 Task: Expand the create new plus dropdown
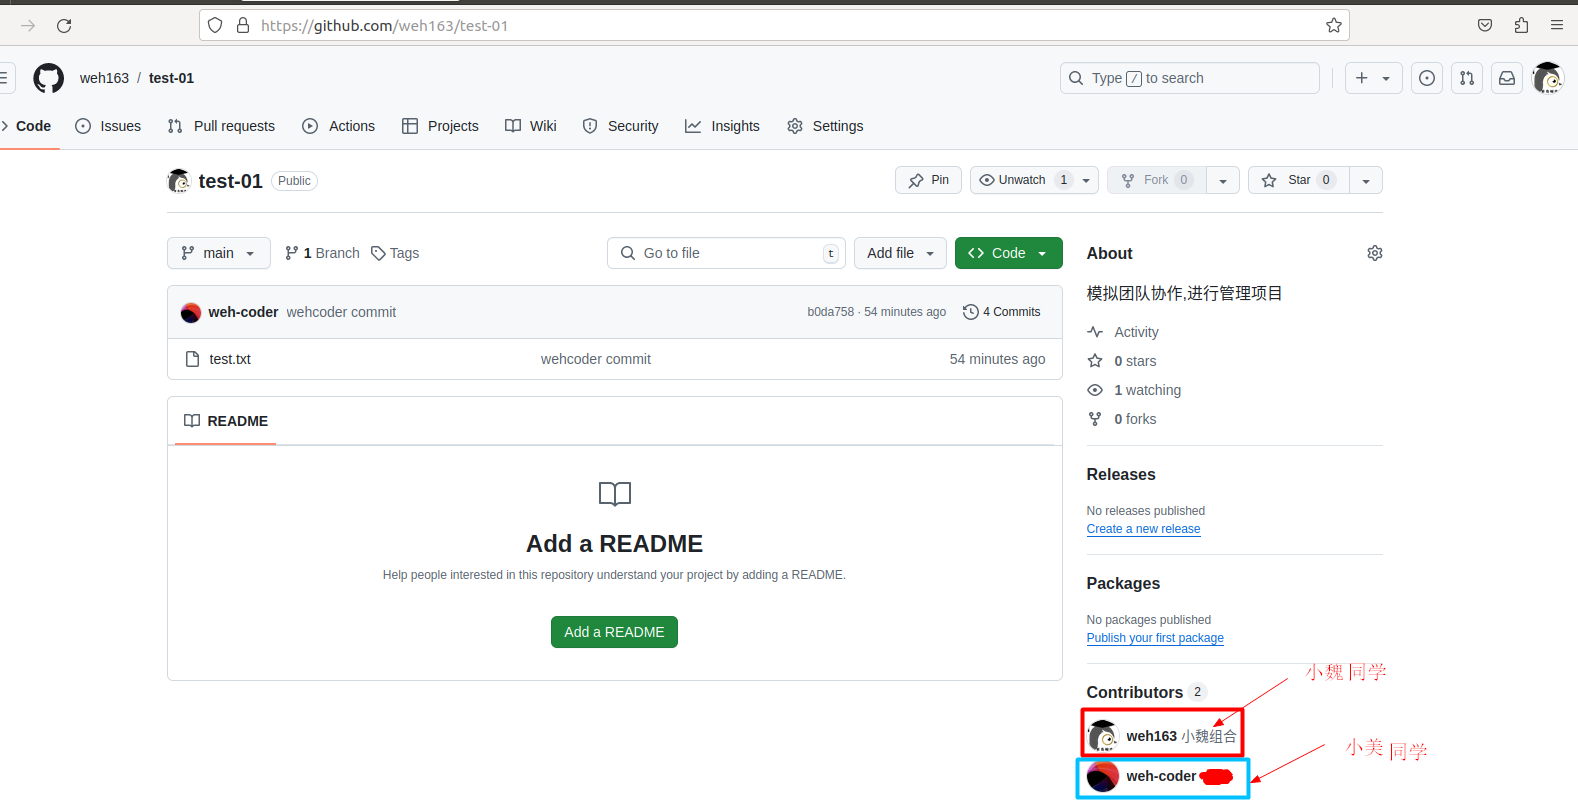[x=1373, y=78]
